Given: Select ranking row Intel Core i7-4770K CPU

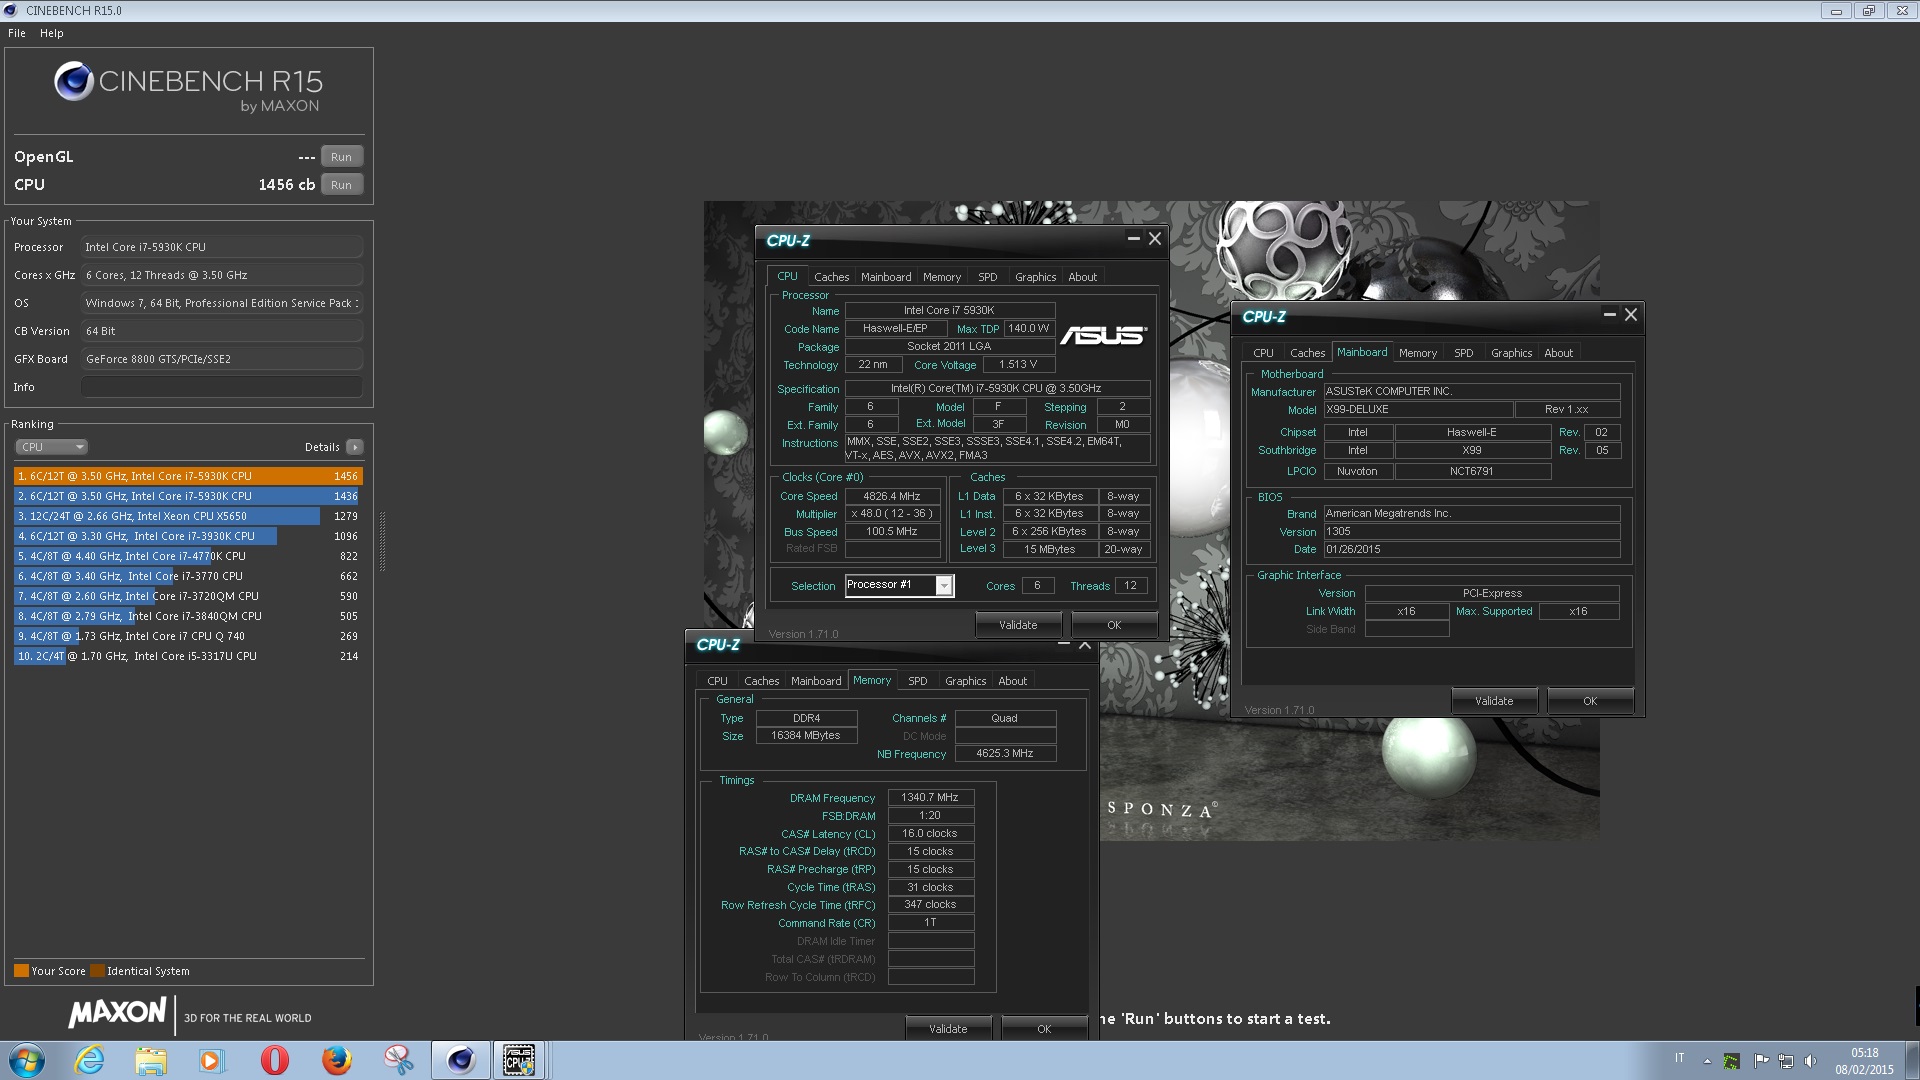Looking at the screenshot, I should click(188, 556).
